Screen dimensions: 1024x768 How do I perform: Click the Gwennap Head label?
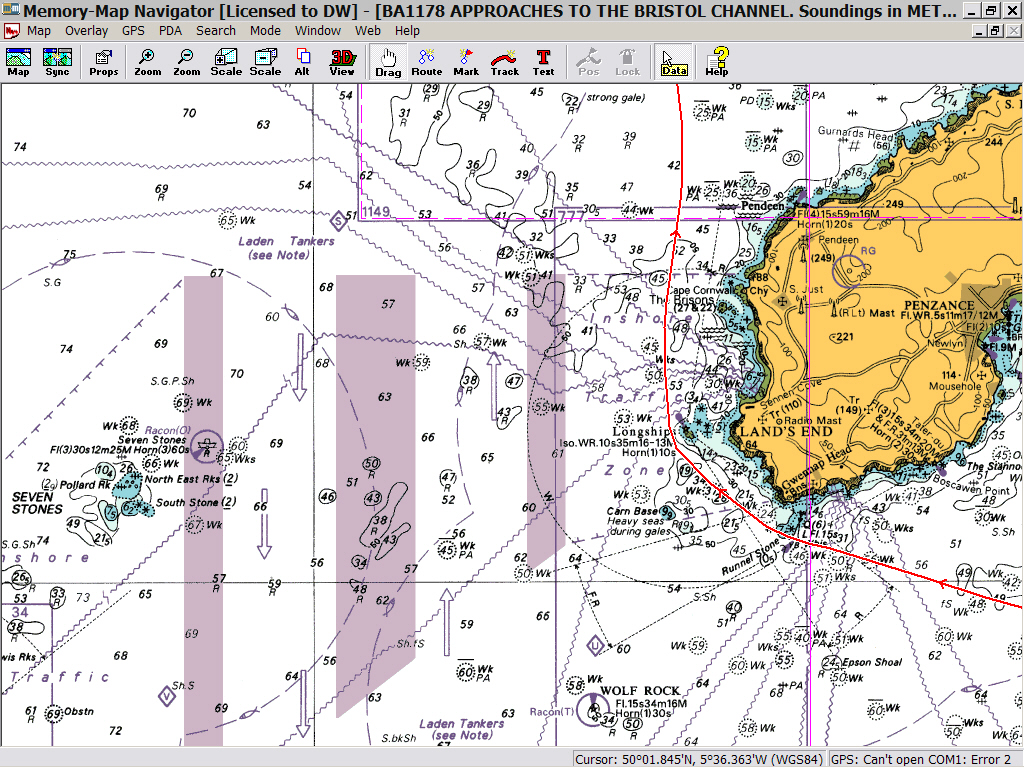point(818,468)
